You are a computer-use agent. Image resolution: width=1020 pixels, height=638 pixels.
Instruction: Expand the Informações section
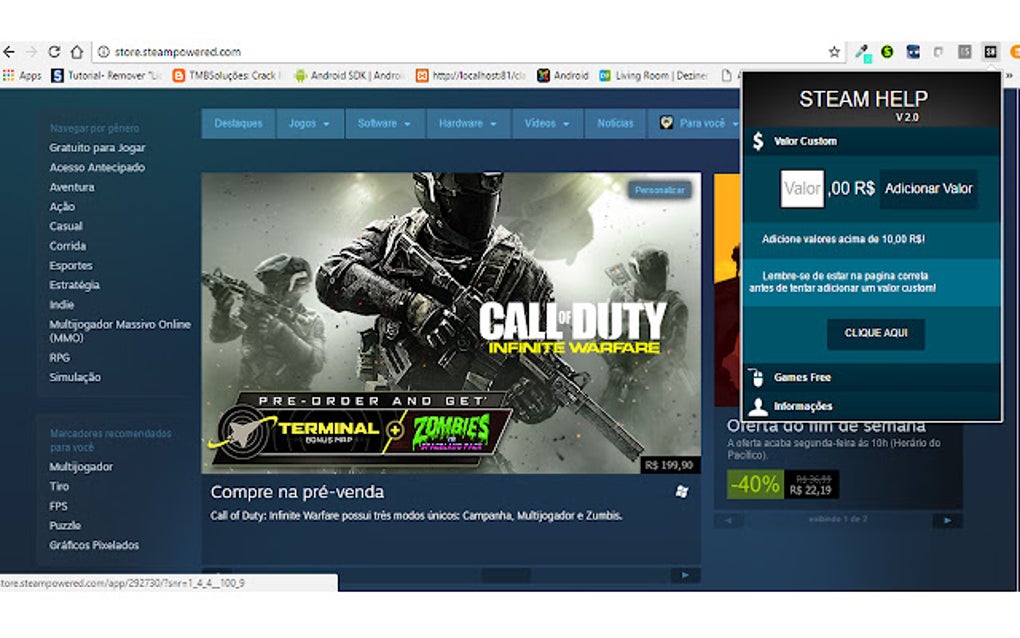[872, 406]
